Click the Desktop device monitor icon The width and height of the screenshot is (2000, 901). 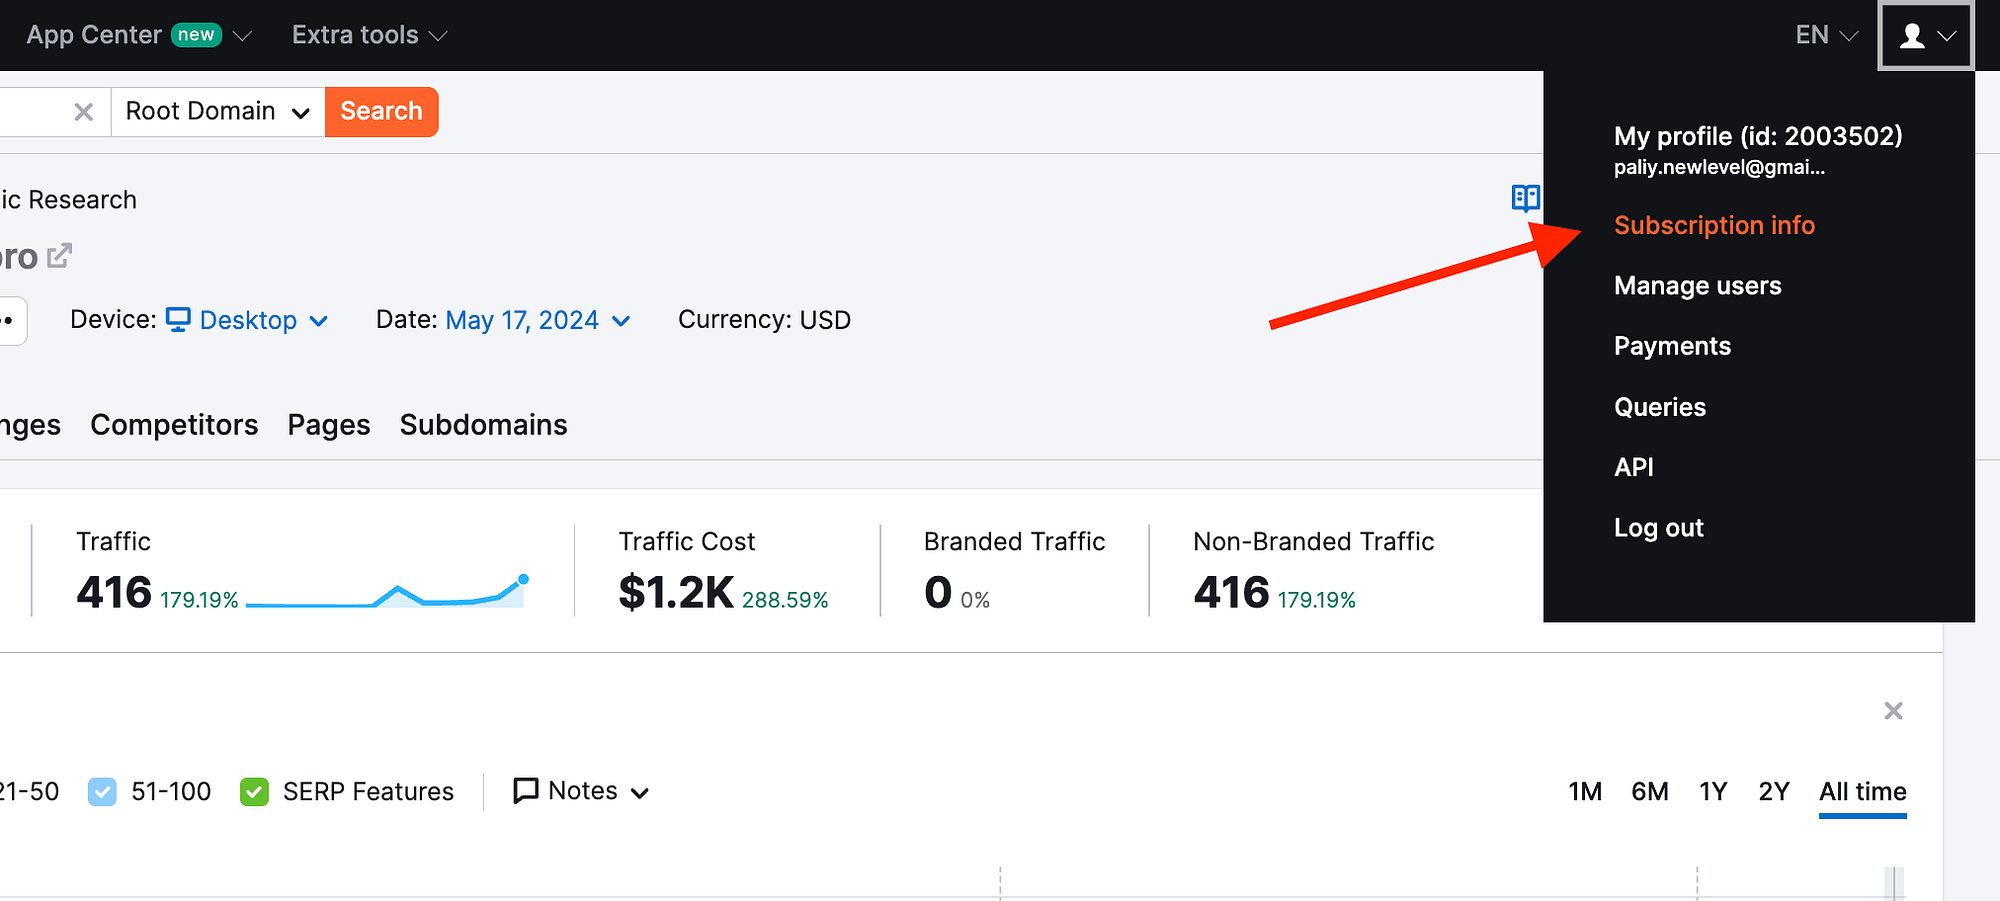tap(177, 320)
